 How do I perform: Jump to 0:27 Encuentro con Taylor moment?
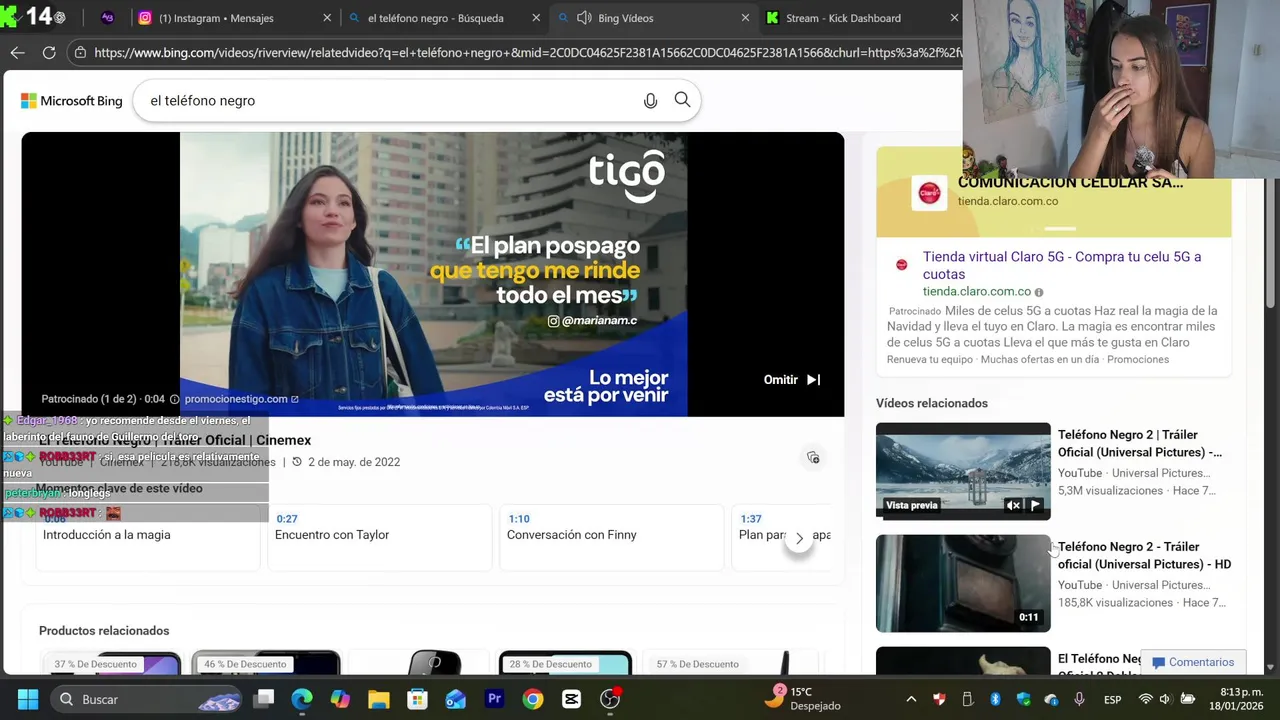(379, 537)
